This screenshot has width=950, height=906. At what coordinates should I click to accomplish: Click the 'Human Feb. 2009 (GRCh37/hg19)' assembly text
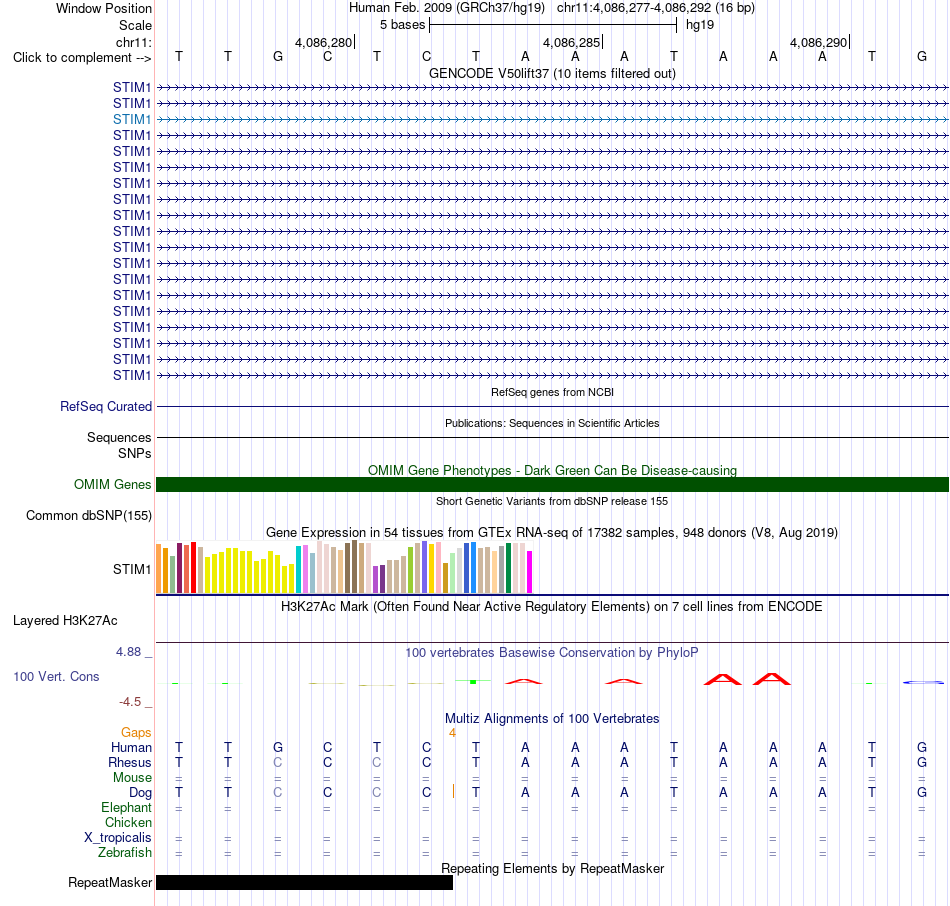click(447, 8)
